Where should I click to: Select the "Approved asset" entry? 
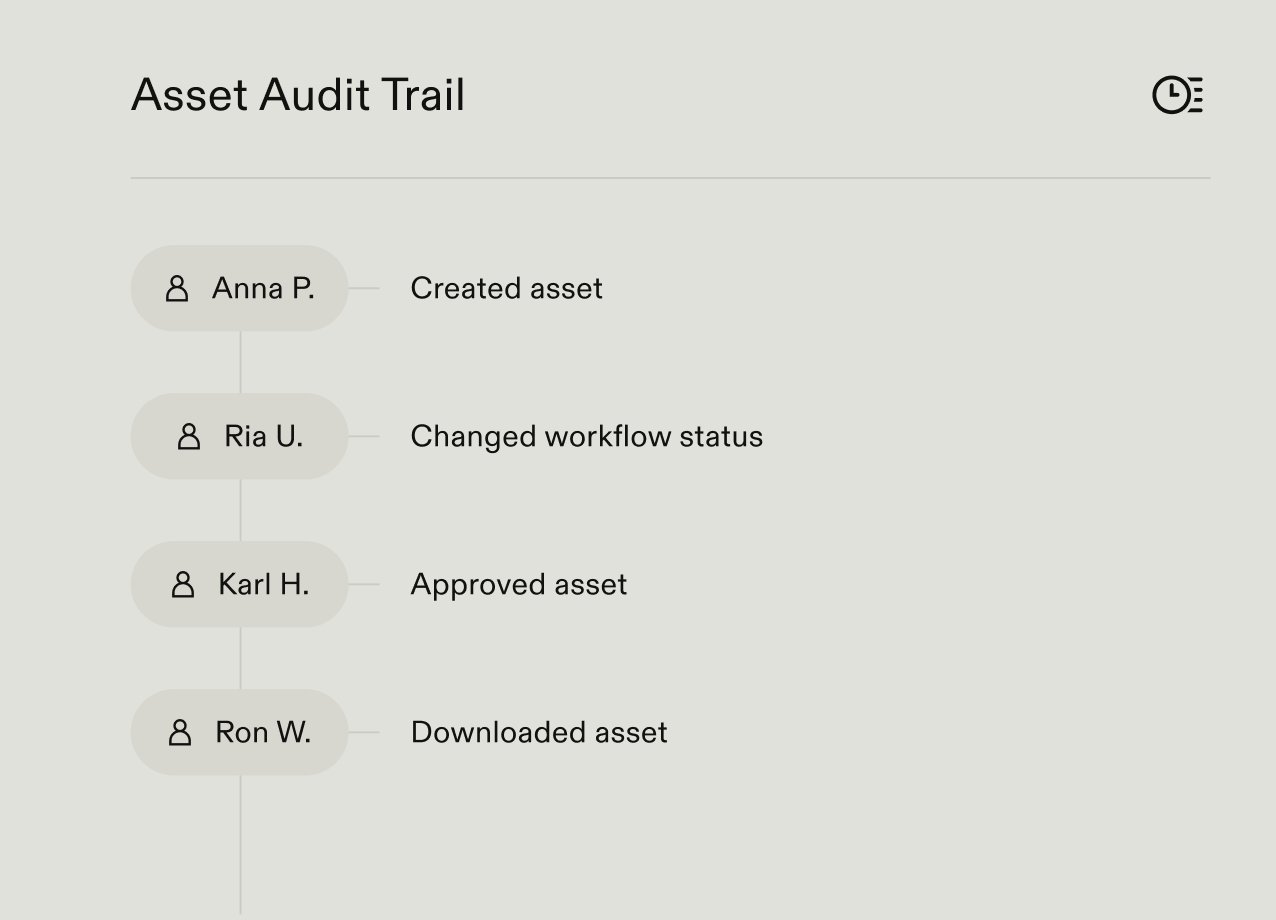518,585
